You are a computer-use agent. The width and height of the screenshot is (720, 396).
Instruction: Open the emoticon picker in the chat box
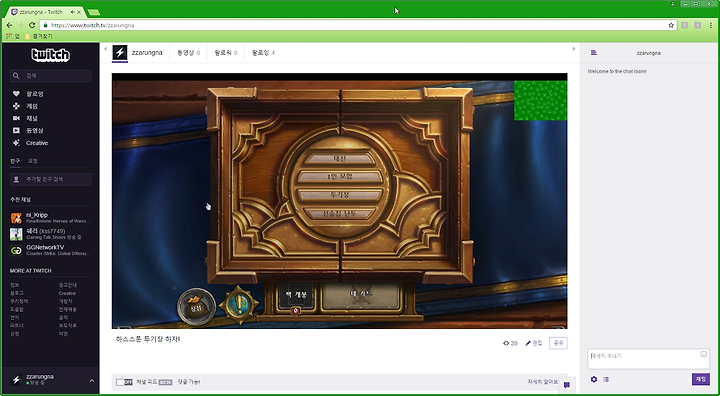[x=703, y=354]
